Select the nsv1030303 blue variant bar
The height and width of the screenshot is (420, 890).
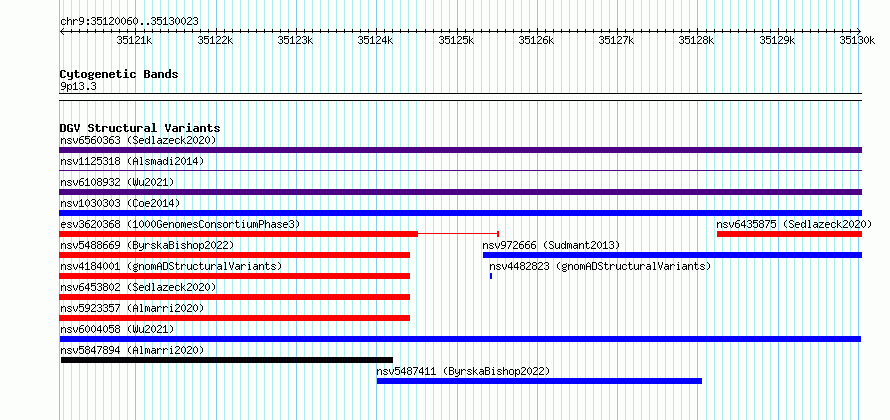point(460,213)
